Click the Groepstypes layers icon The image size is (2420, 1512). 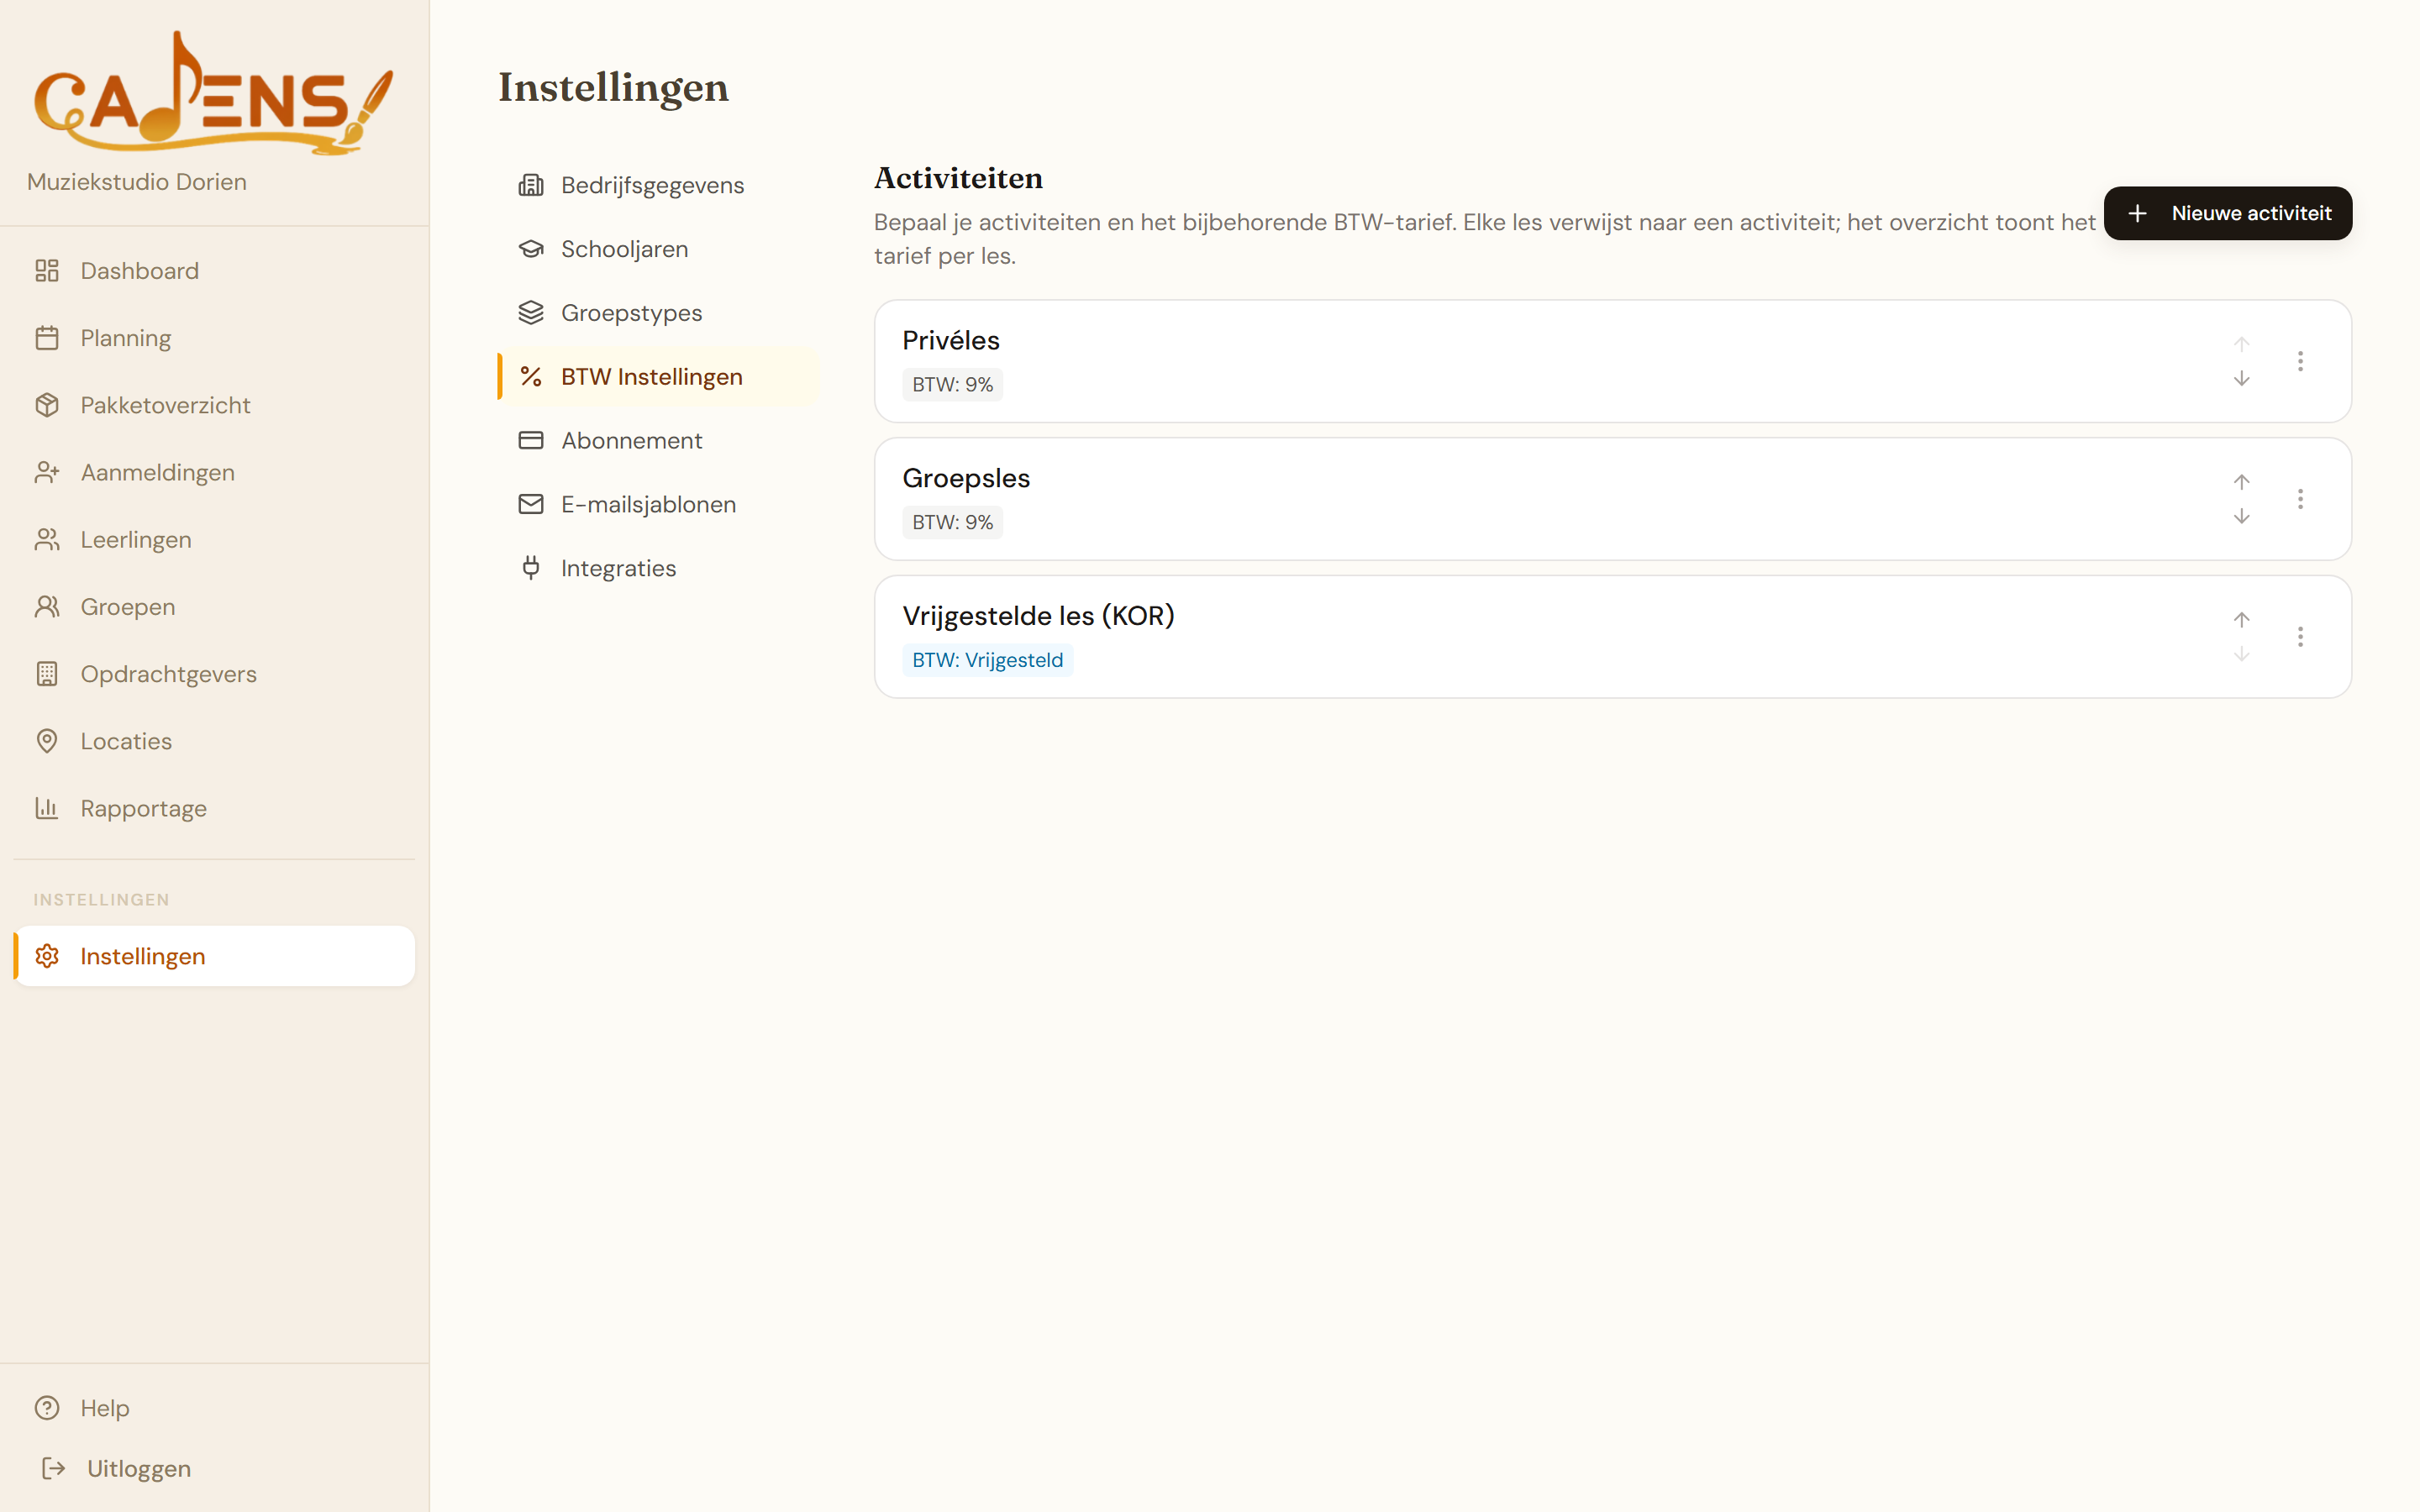[531, 313]
